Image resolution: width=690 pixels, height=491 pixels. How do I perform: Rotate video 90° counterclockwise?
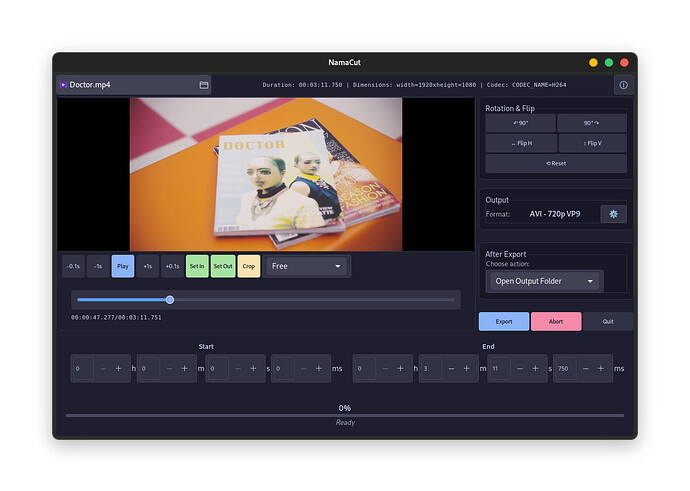(x=520, y=123)
